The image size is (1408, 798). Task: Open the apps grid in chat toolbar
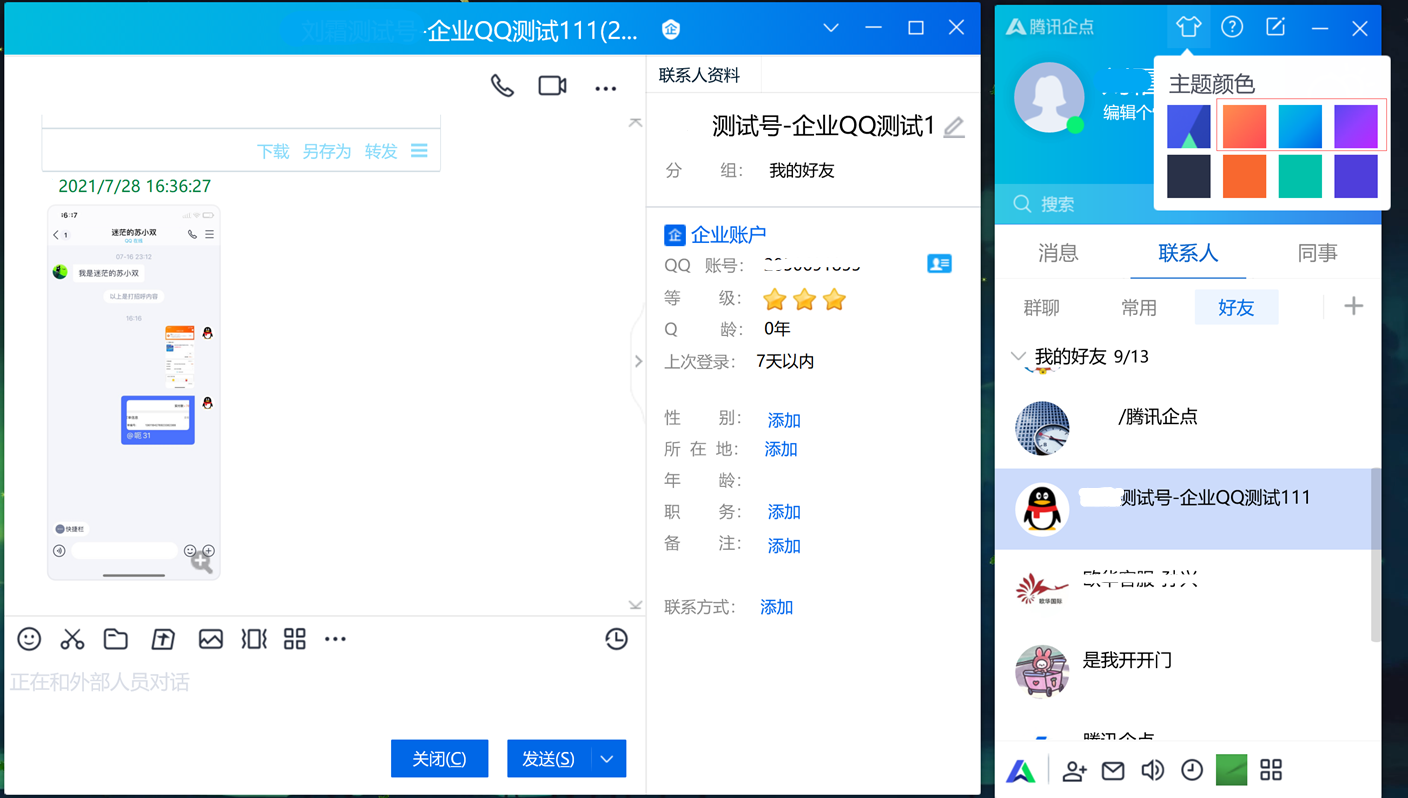295,639
